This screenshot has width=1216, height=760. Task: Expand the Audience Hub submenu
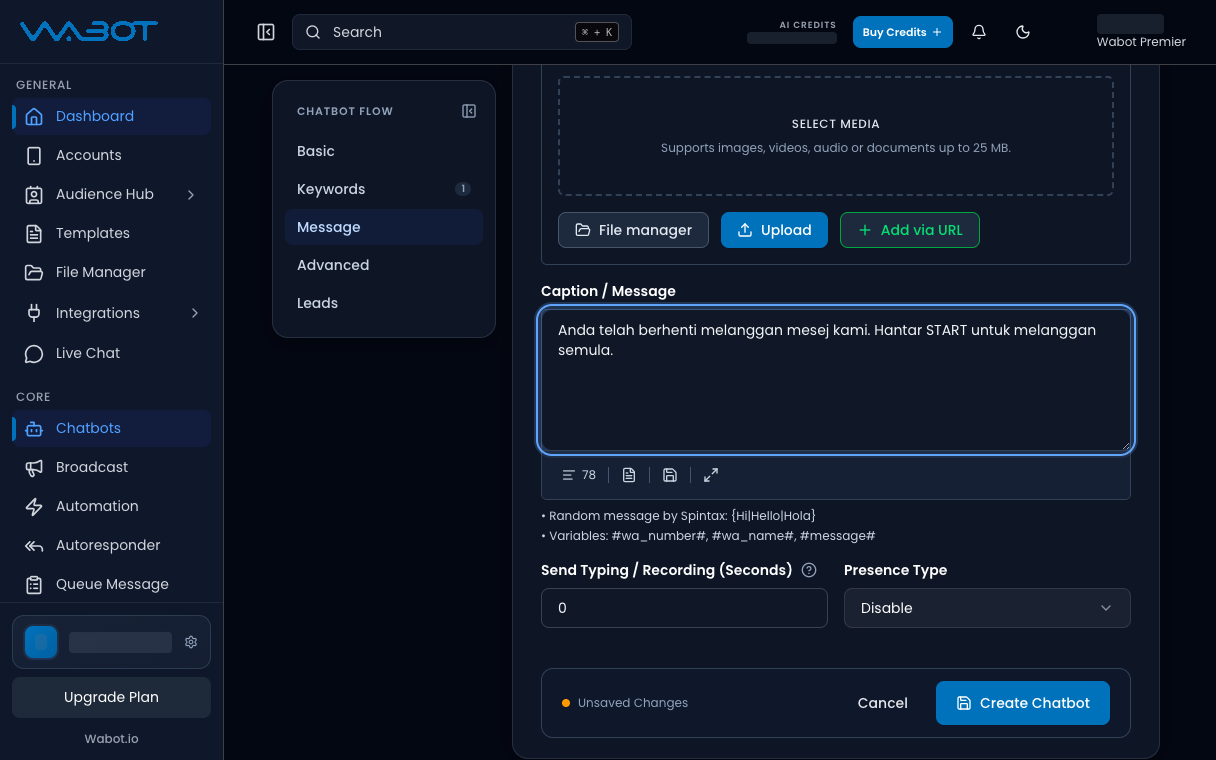111,194
